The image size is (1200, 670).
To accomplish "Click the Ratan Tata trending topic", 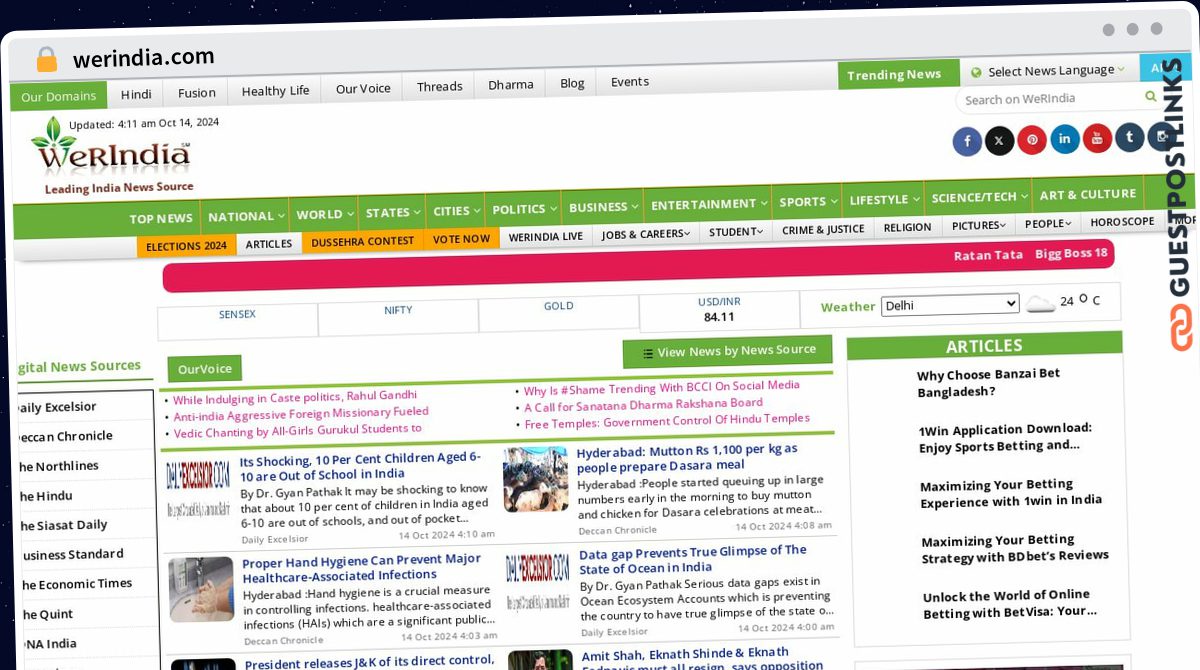I will 988,255.
